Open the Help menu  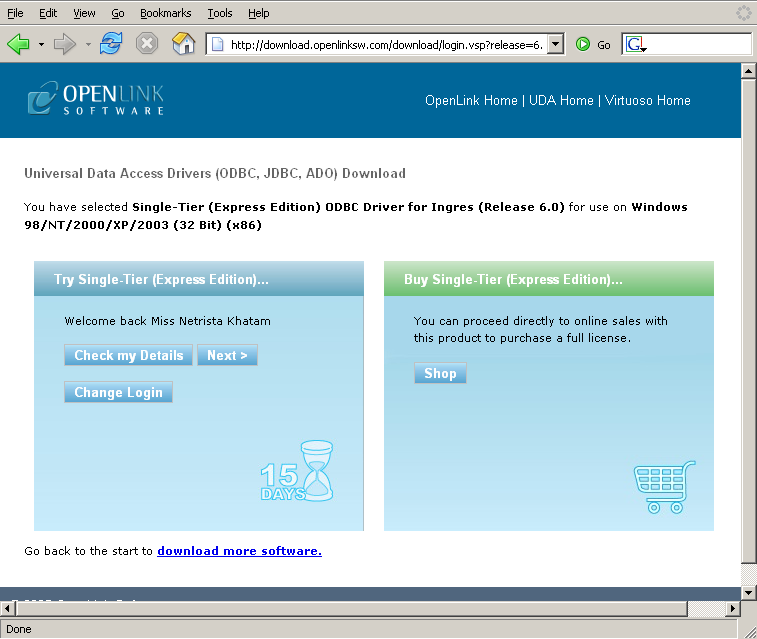(259, 13)
